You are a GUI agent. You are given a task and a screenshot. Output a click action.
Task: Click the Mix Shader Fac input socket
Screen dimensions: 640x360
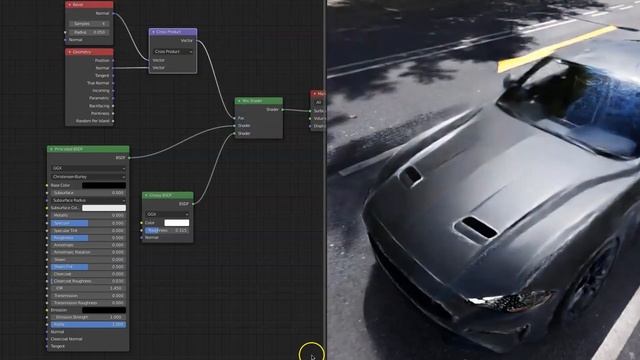tap(235, 118)
